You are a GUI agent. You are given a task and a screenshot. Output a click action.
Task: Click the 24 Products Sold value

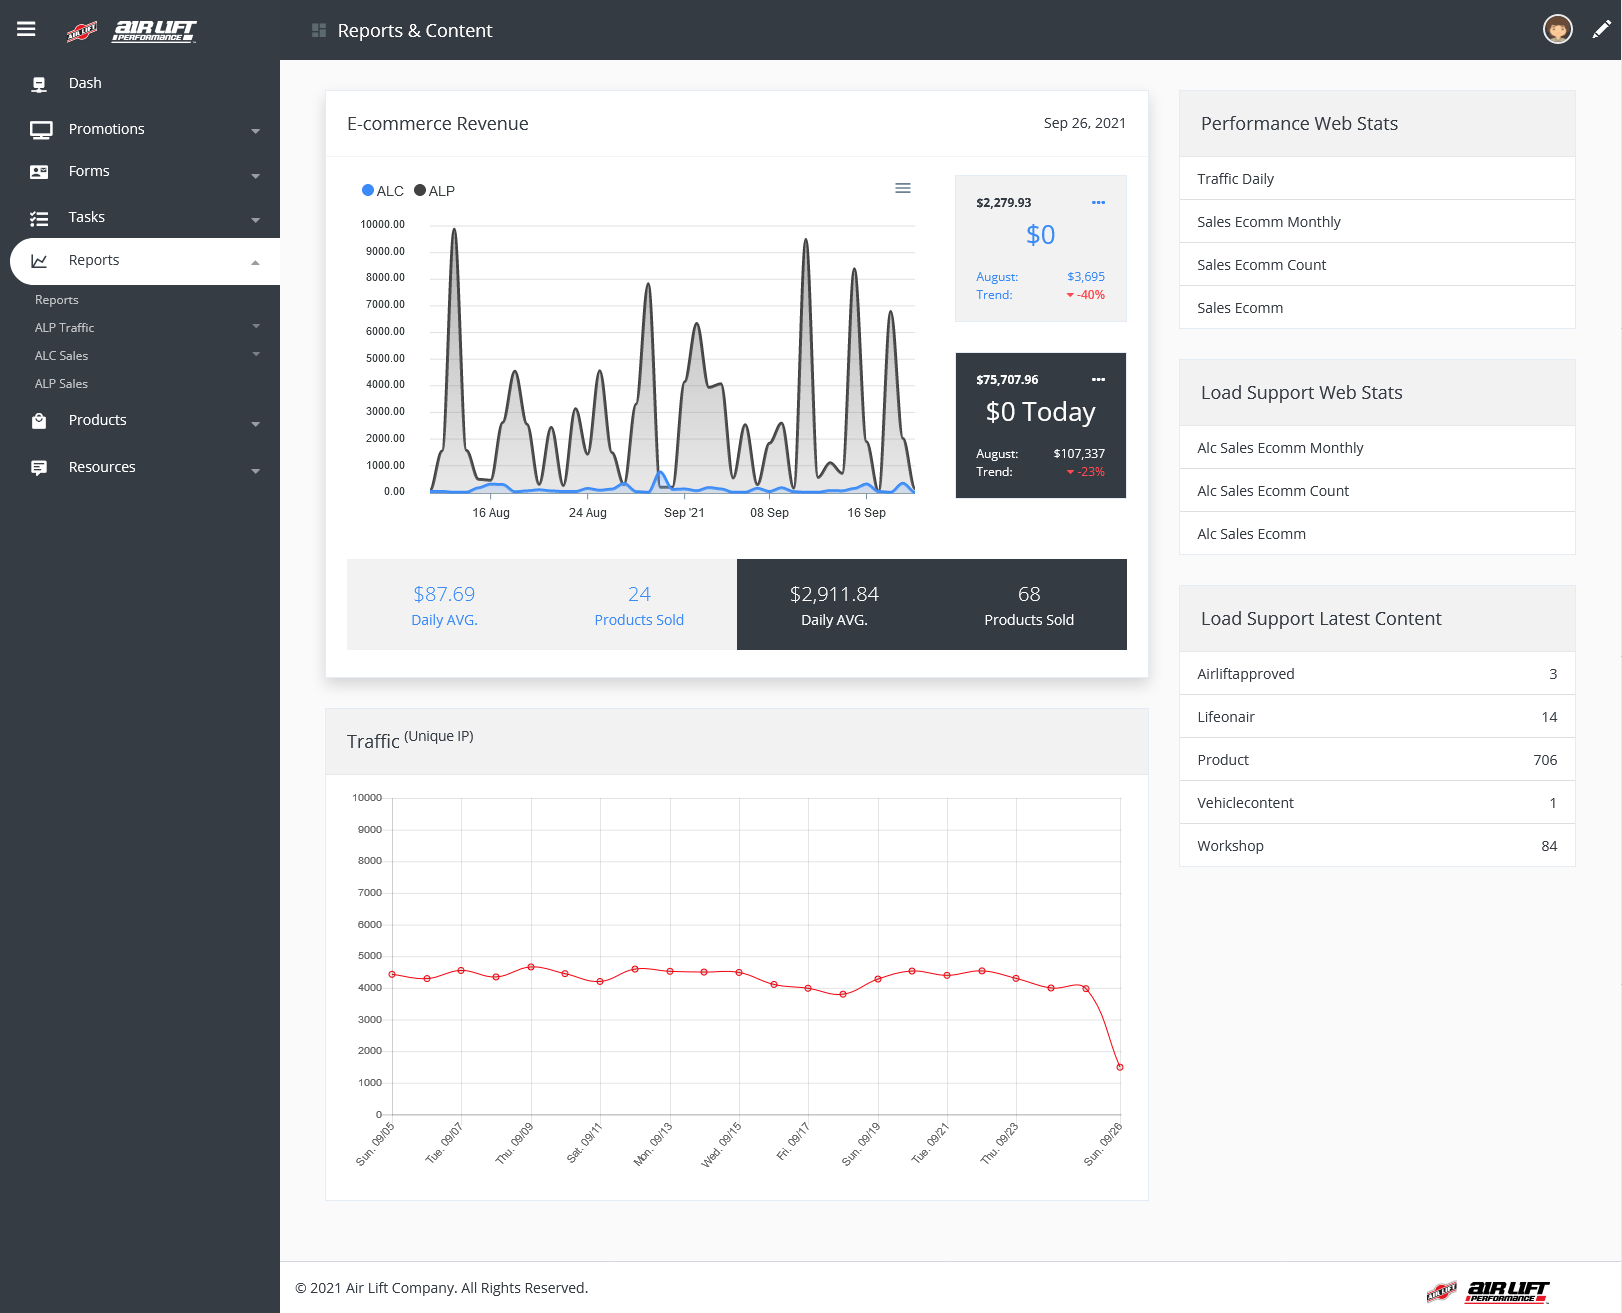coord(639,595)
